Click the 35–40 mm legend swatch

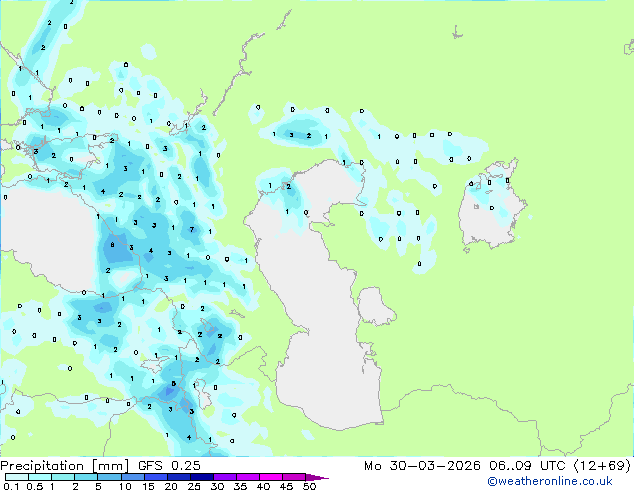coord(247,477)
